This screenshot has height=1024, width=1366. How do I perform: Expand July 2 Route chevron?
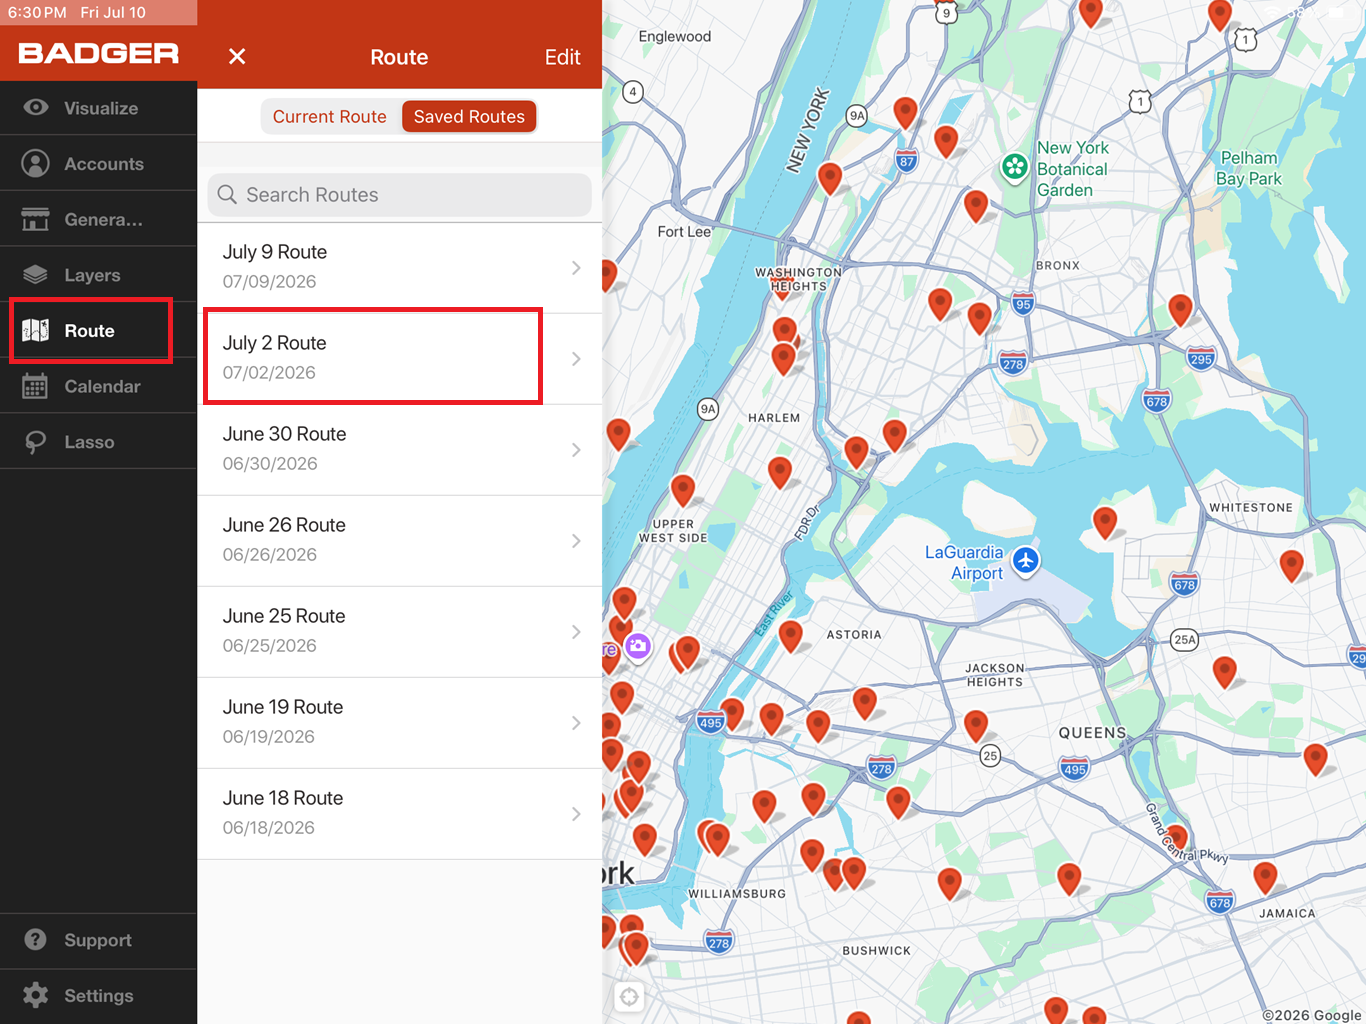[x=576, y=359]
